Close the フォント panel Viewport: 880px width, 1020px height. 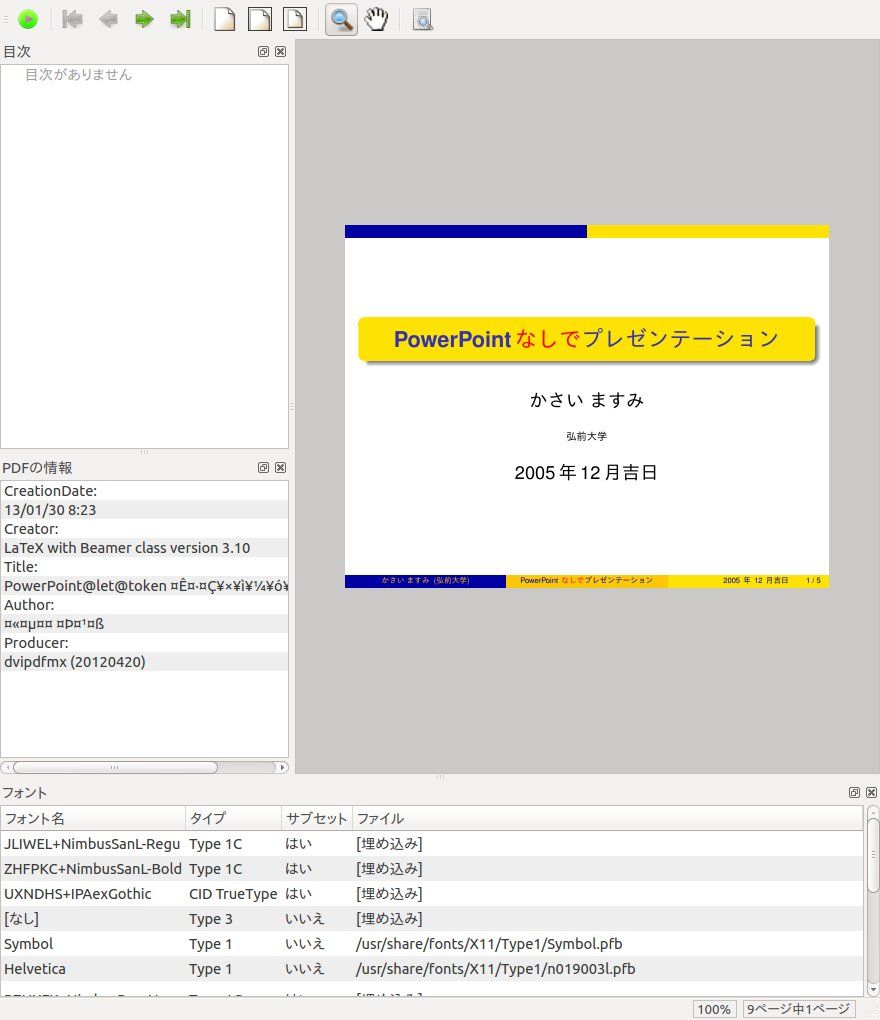[871, 791]
